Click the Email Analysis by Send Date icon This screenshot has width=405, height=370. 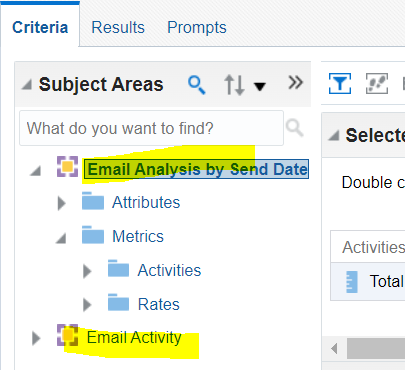pos(67,166)
